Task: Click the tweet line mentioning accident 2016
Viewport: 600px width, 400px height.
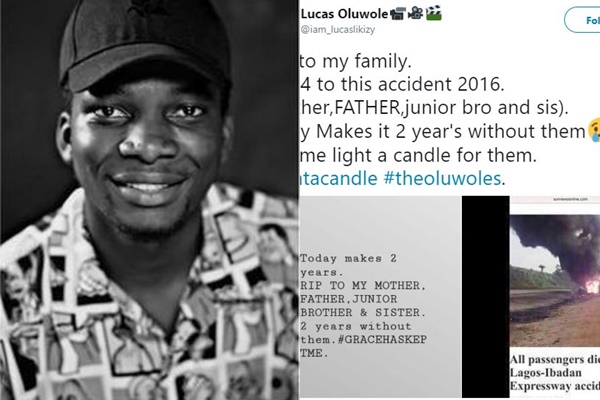Action: (401, 84)
